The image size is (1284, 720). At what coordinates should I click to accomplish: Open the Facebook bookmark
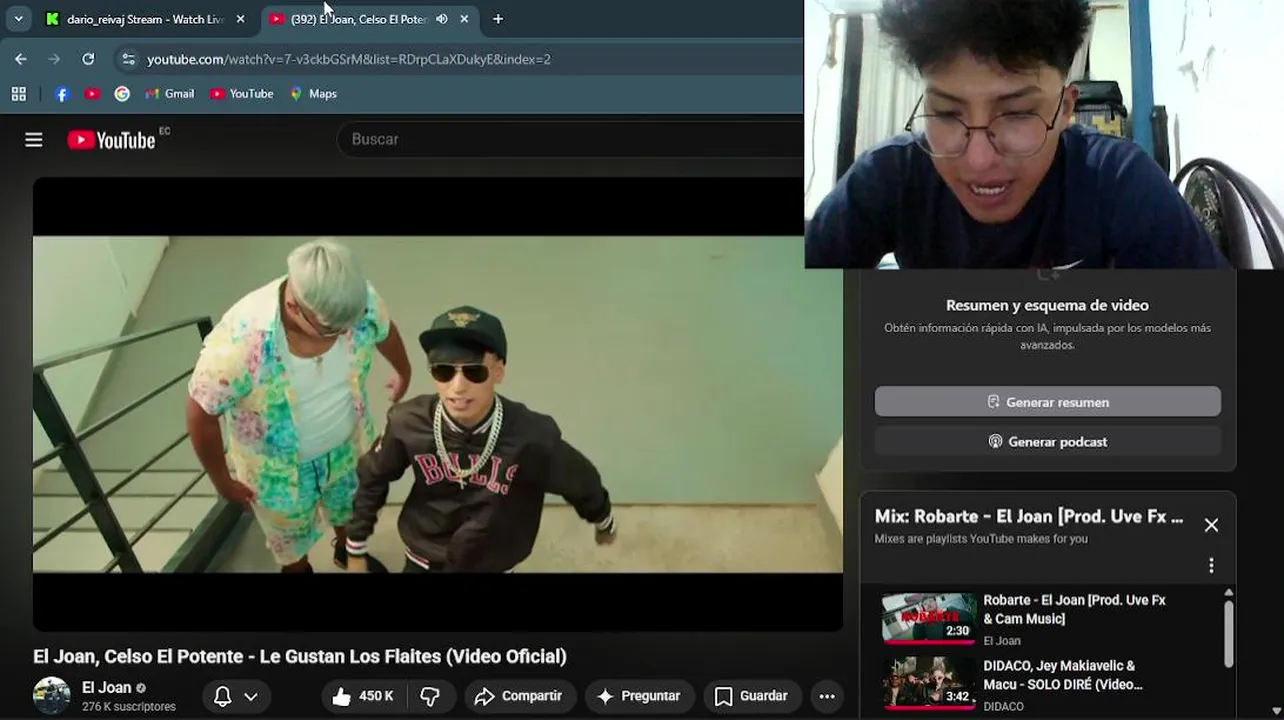click(x=61, y=94)
